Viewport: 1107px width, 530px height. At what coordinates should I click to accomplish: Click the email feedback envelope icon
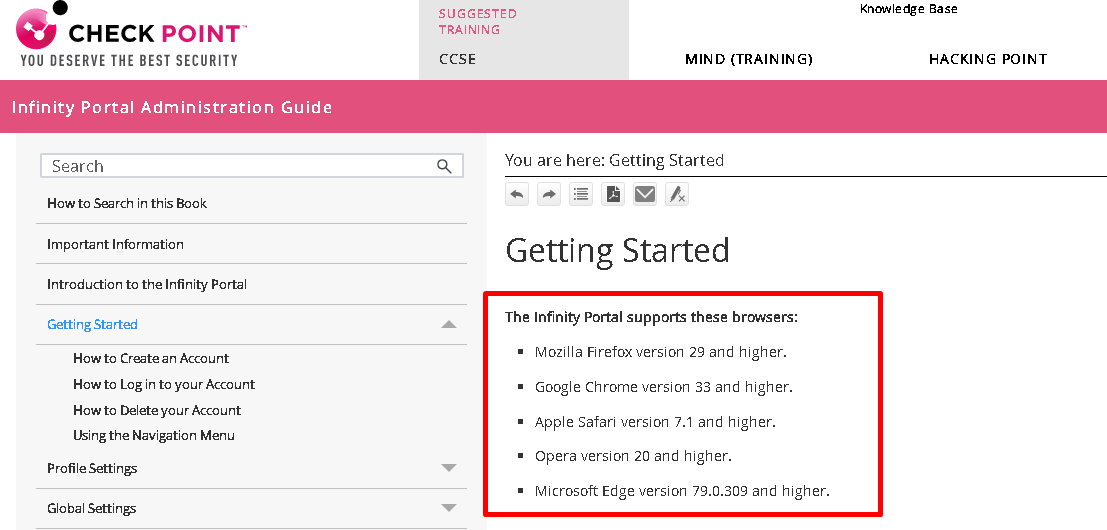tap(645, 194)
